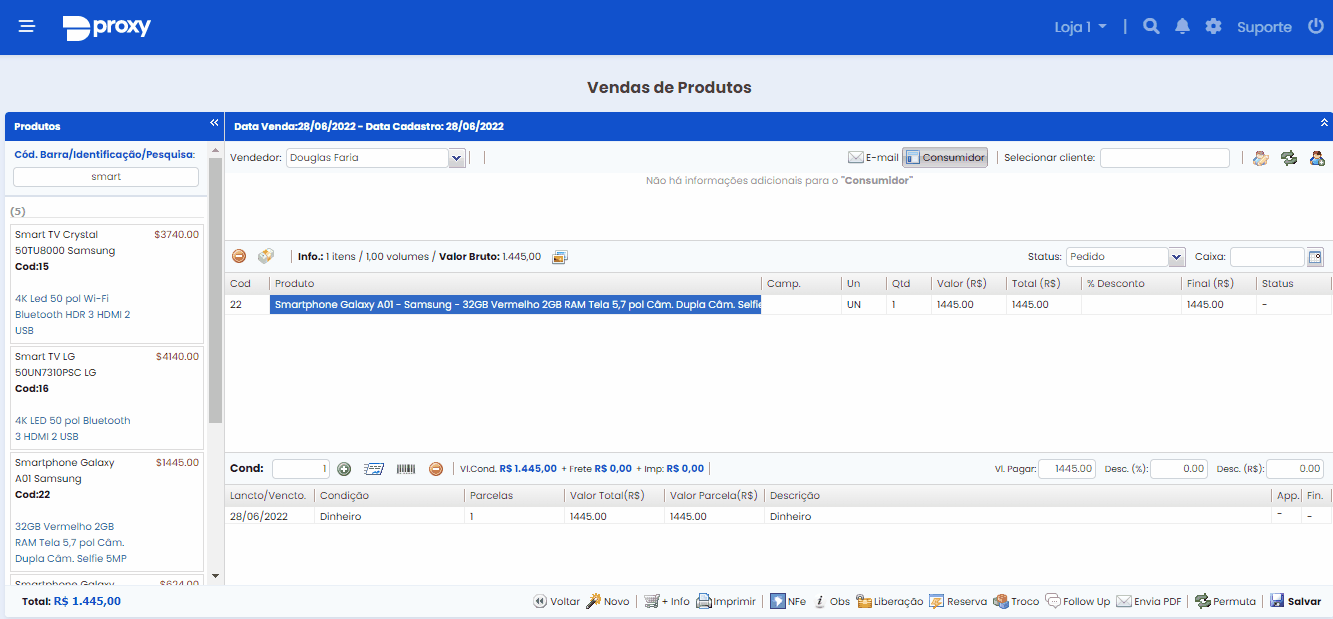Click the Valor Total(R$) column header
The width and height of the screenshot is (1333, 619).
[x=614, y=496]
